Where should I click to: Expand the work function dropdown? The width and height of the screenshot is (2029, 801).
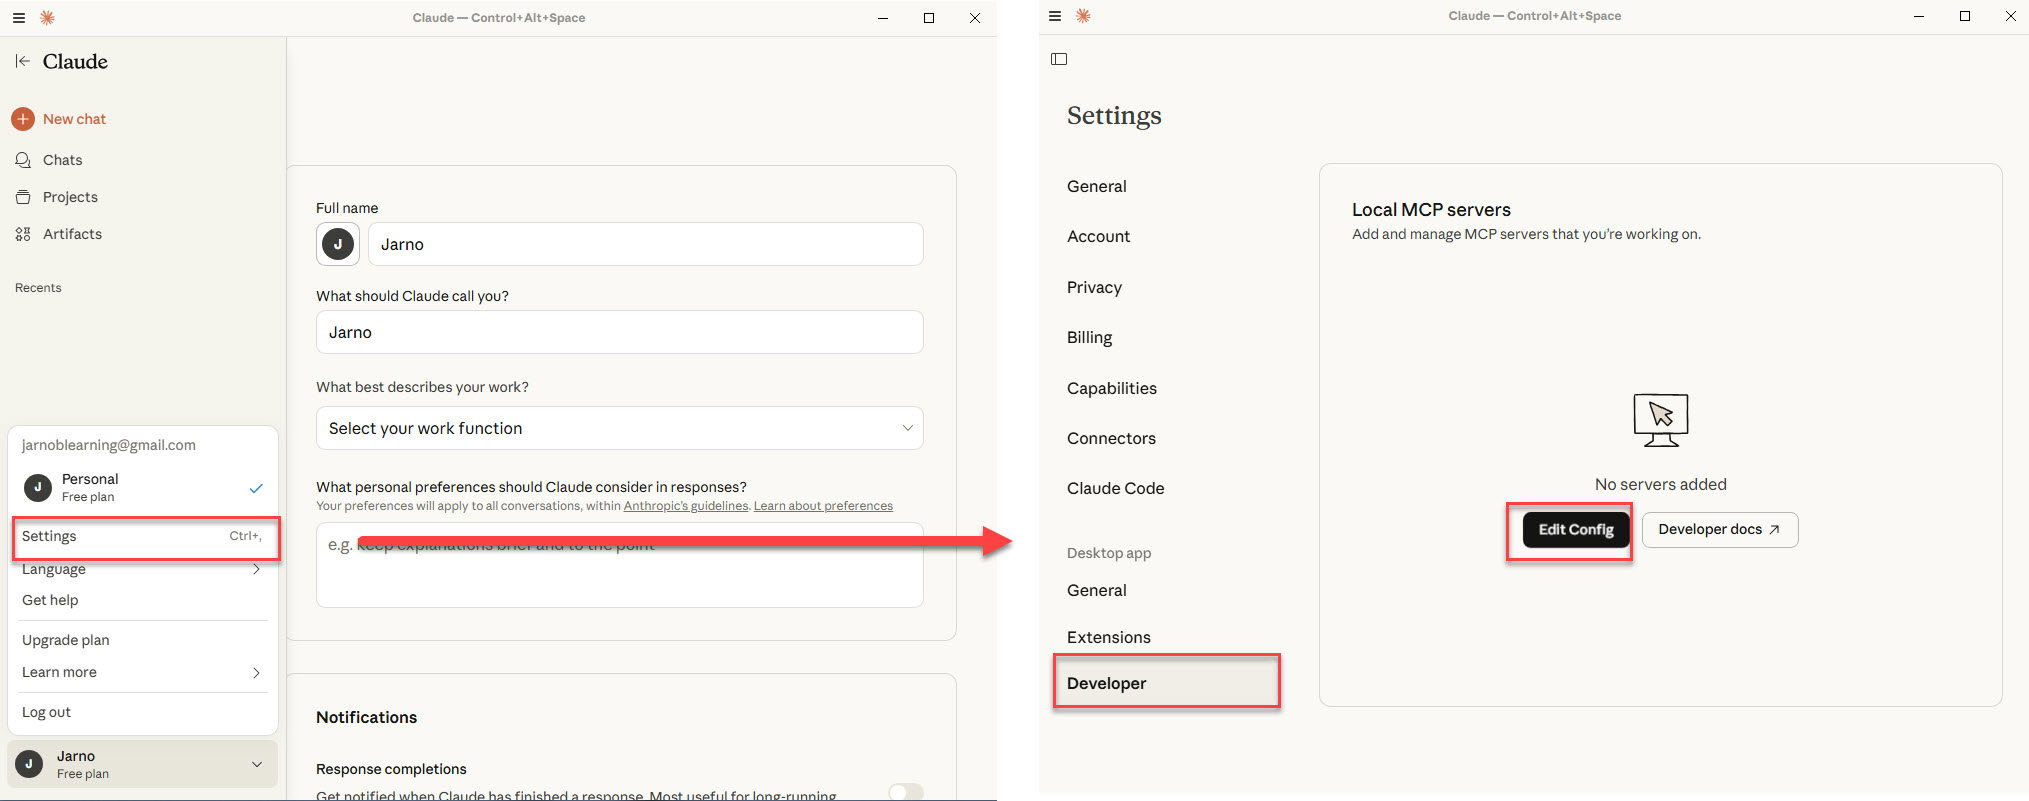[619, 428]
